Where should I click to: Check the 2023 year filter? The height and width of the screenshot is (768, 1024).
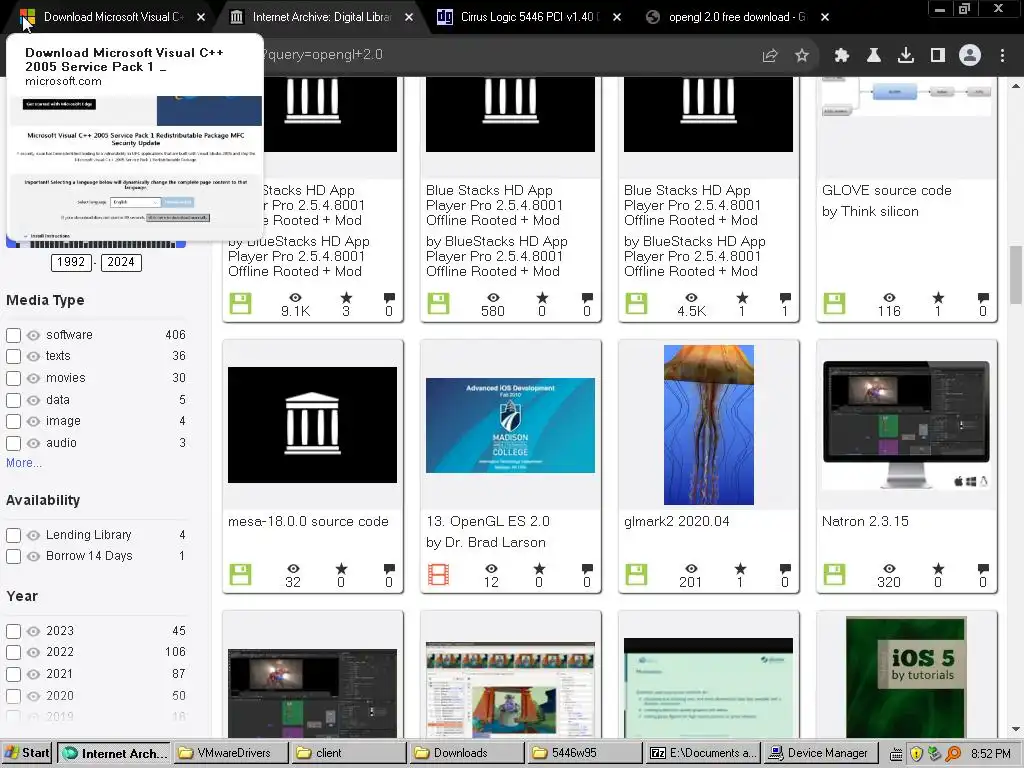pyautogui.click(x=14, y=632)
